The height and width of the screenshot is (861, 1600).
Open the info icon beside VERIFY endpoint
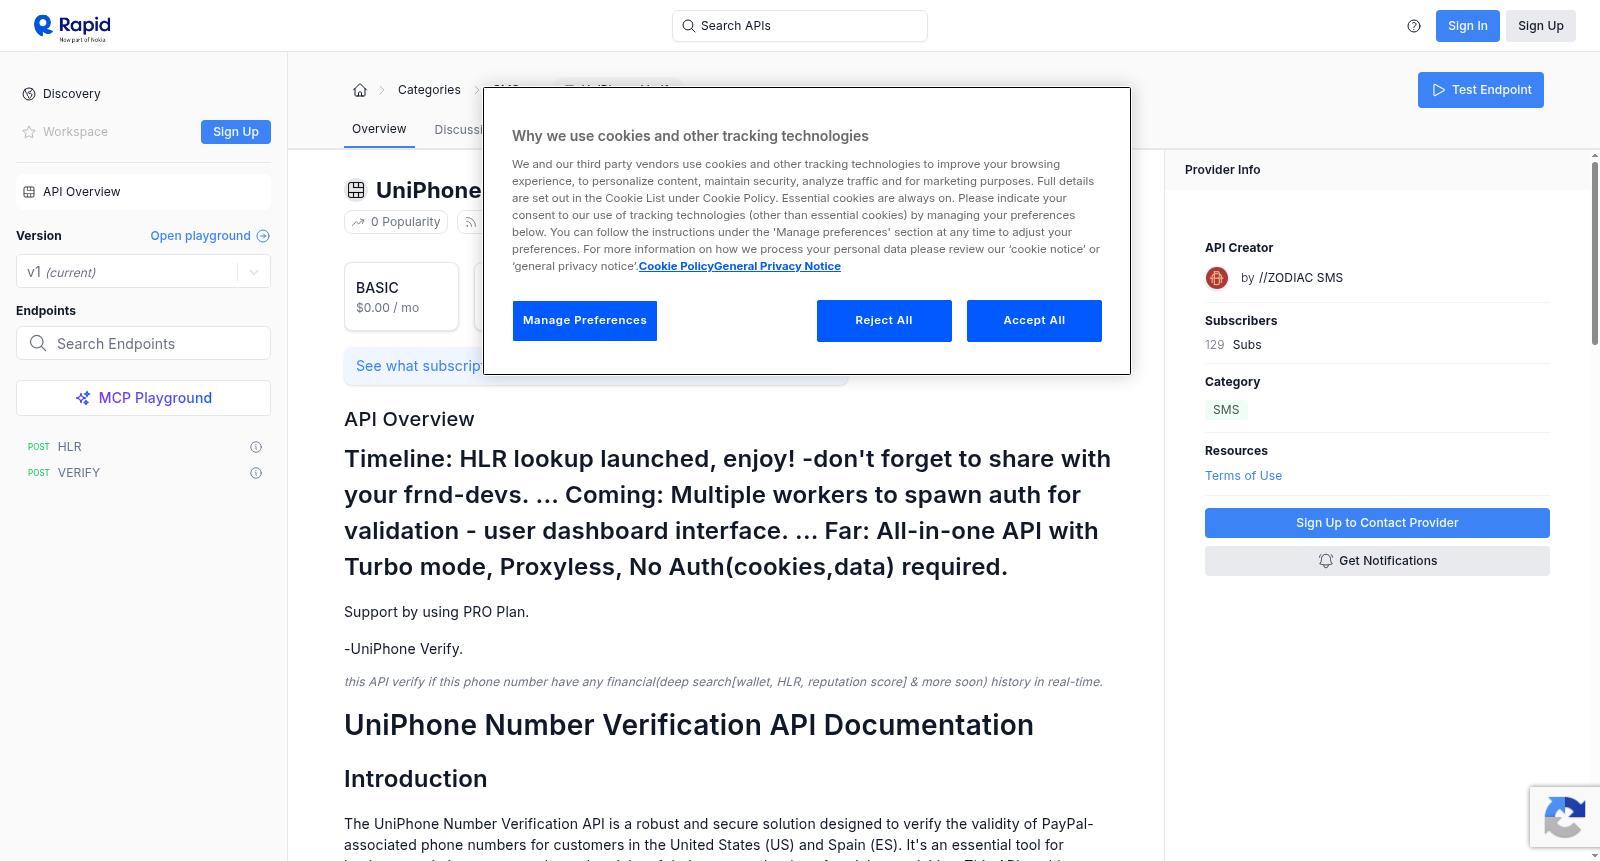click(x=256, y=473)
